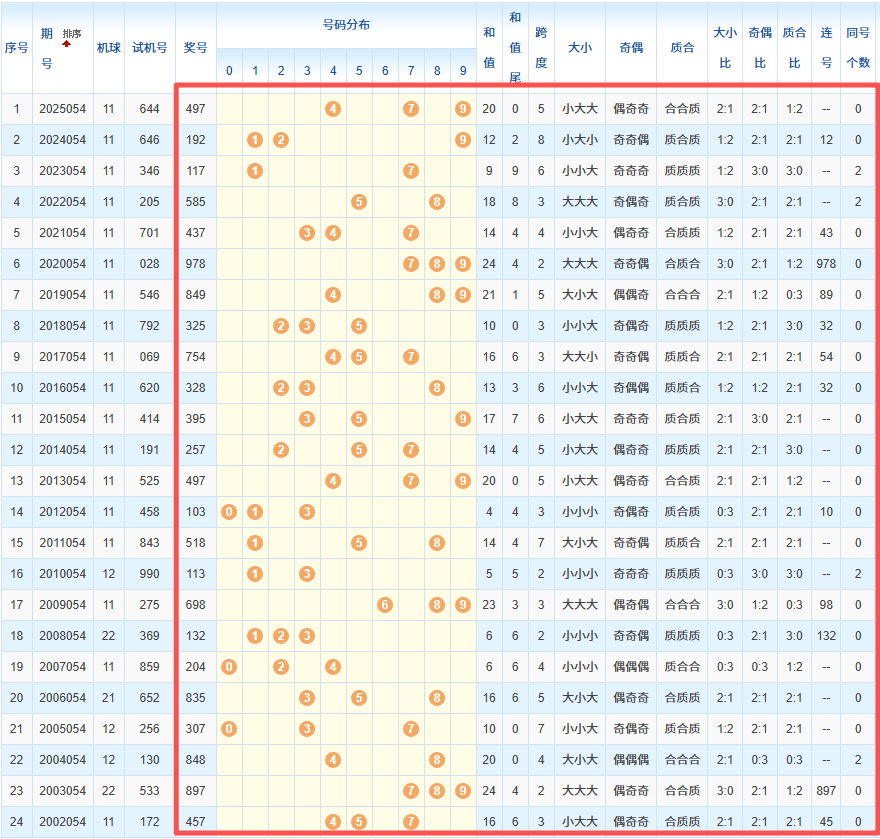Click the orange 3 ball in period 2010054 row
This screenshot has width=880, height=839.
tap(307, 574)
